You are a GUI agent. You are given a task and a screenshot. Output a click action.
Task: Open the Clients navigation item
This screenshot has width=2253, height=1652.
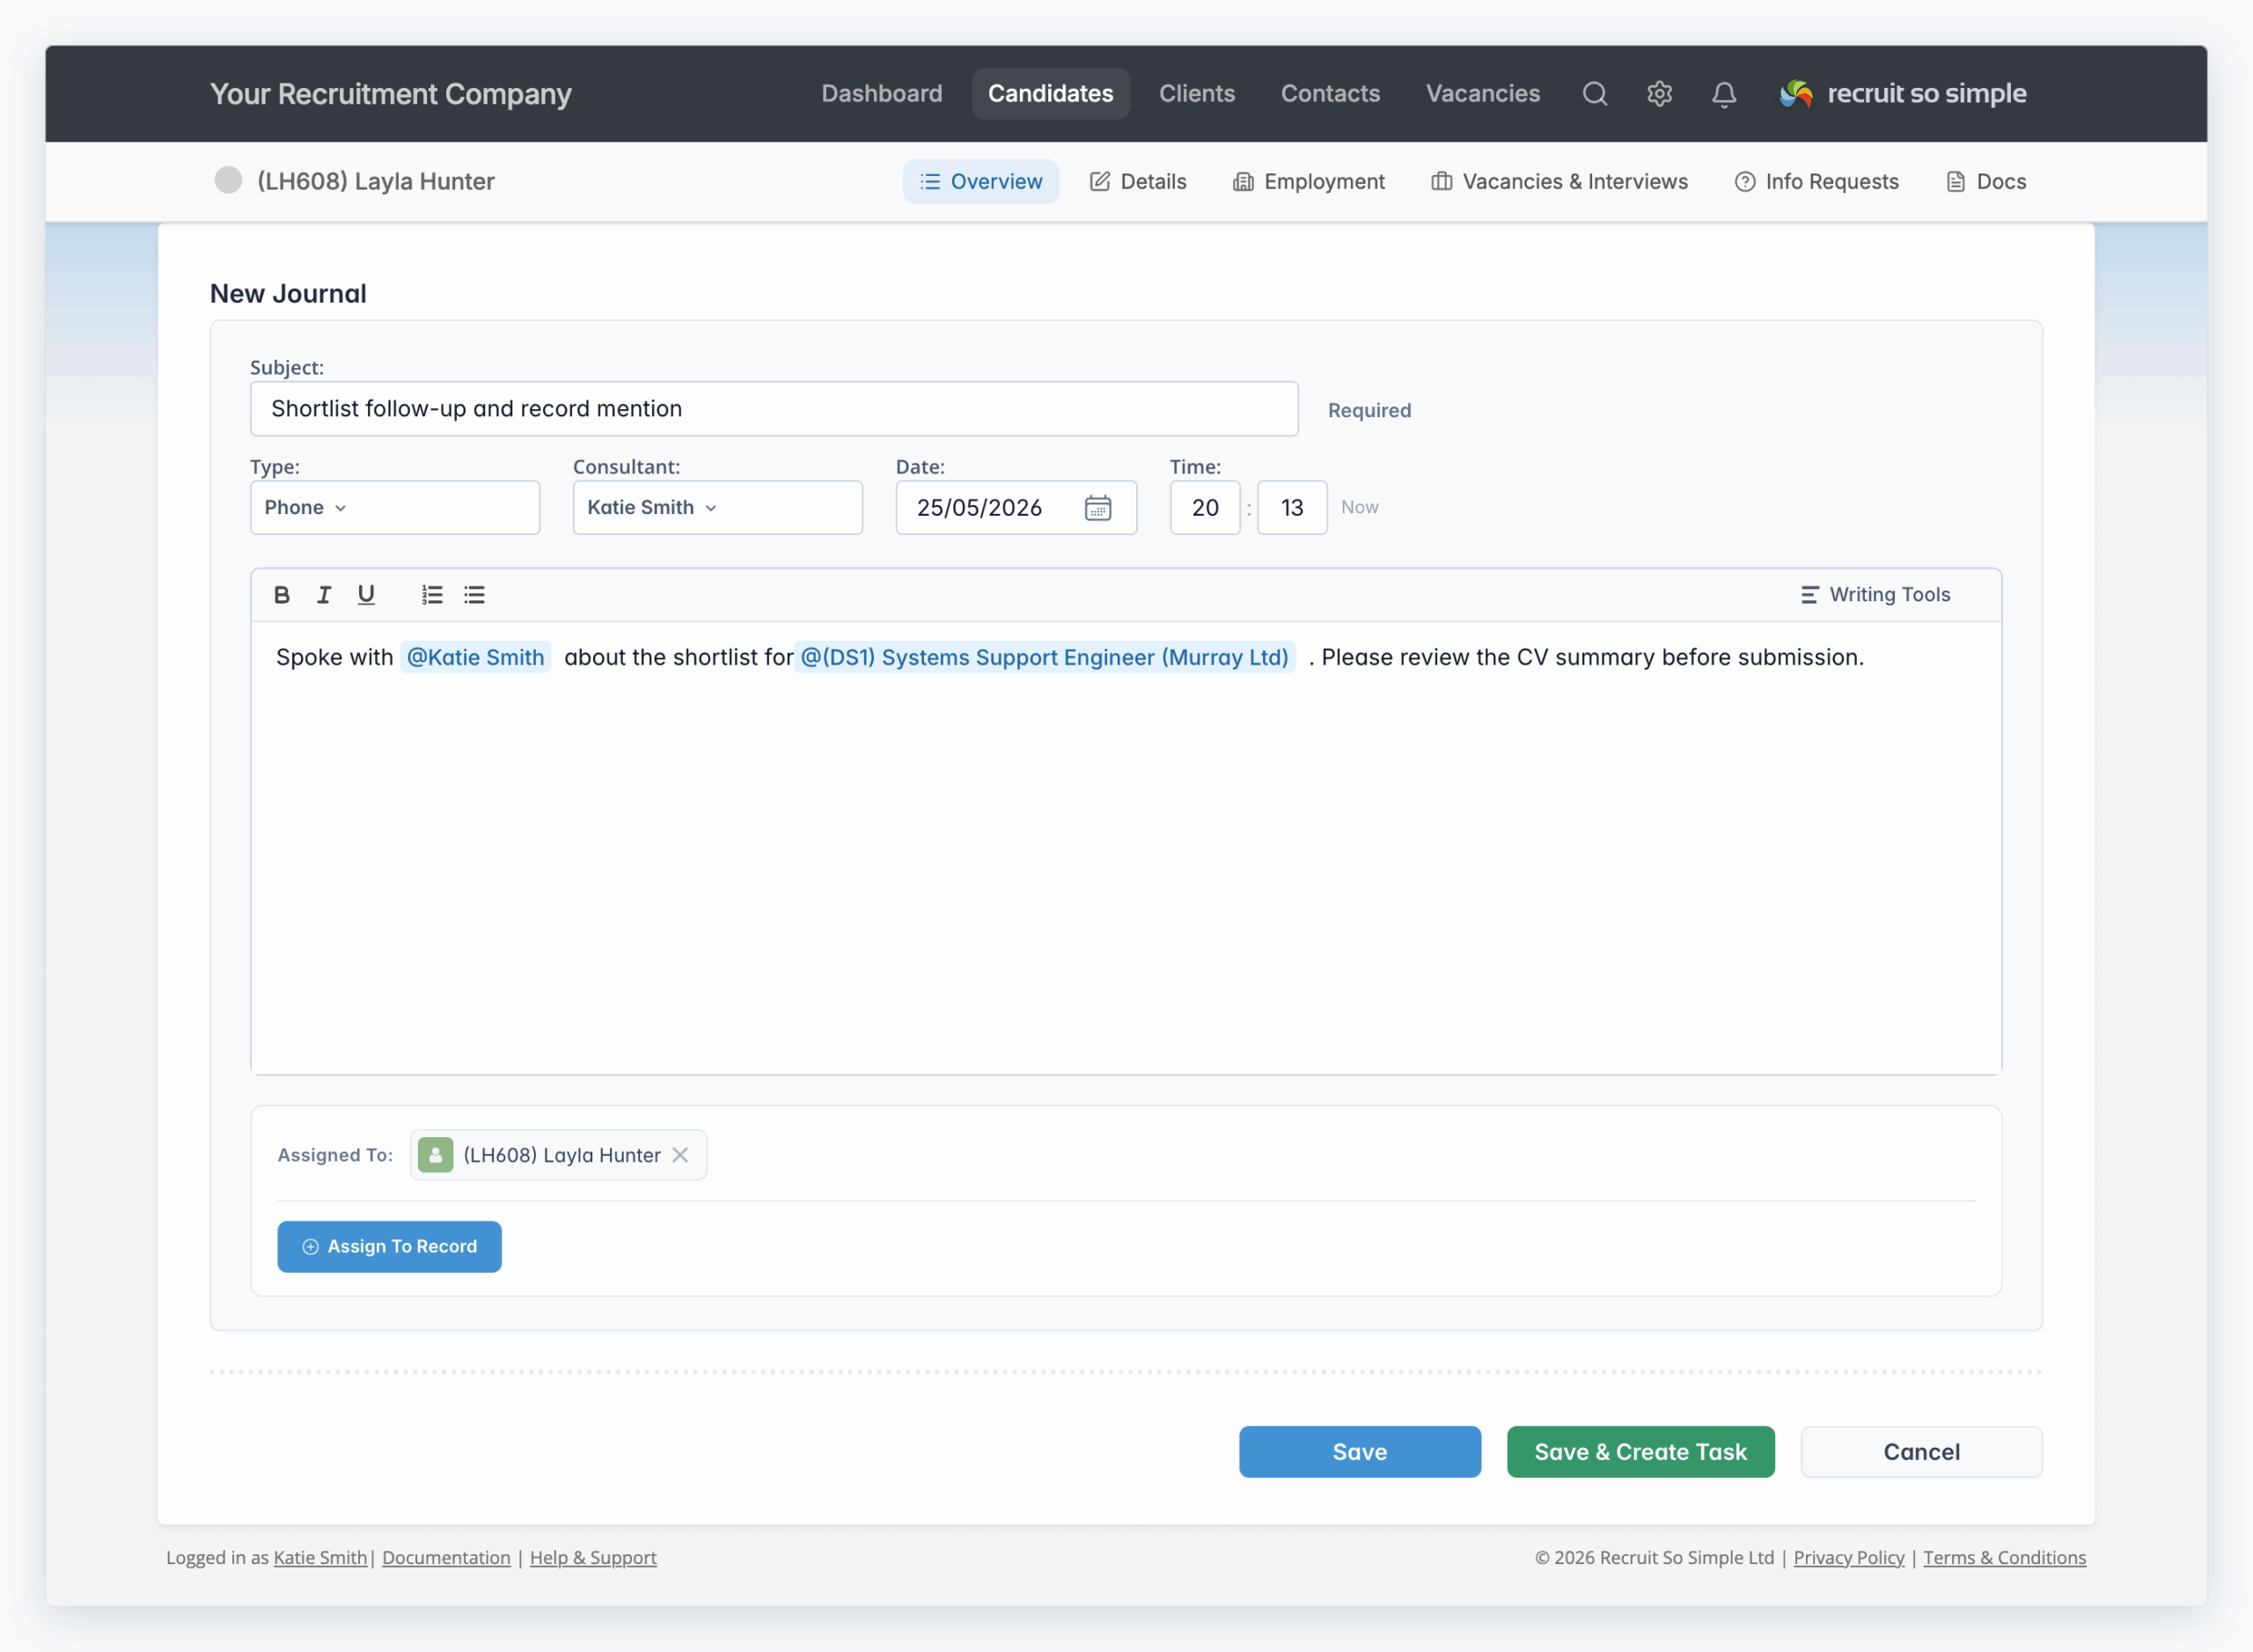1196,94
